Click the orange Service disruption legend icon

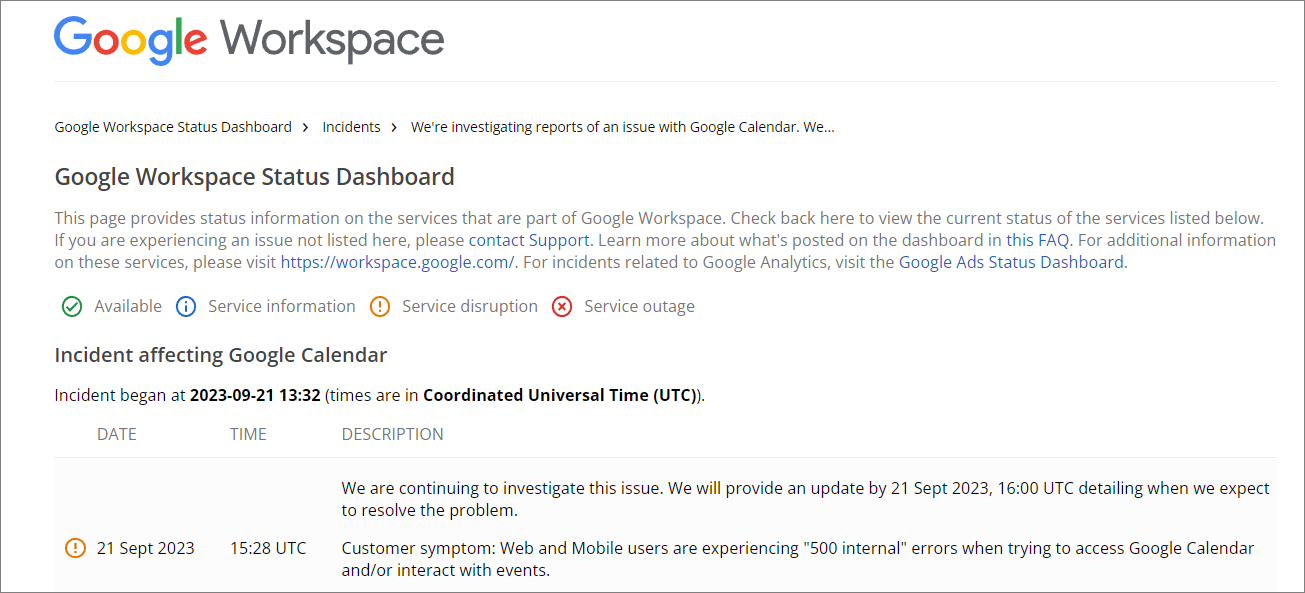380,307
